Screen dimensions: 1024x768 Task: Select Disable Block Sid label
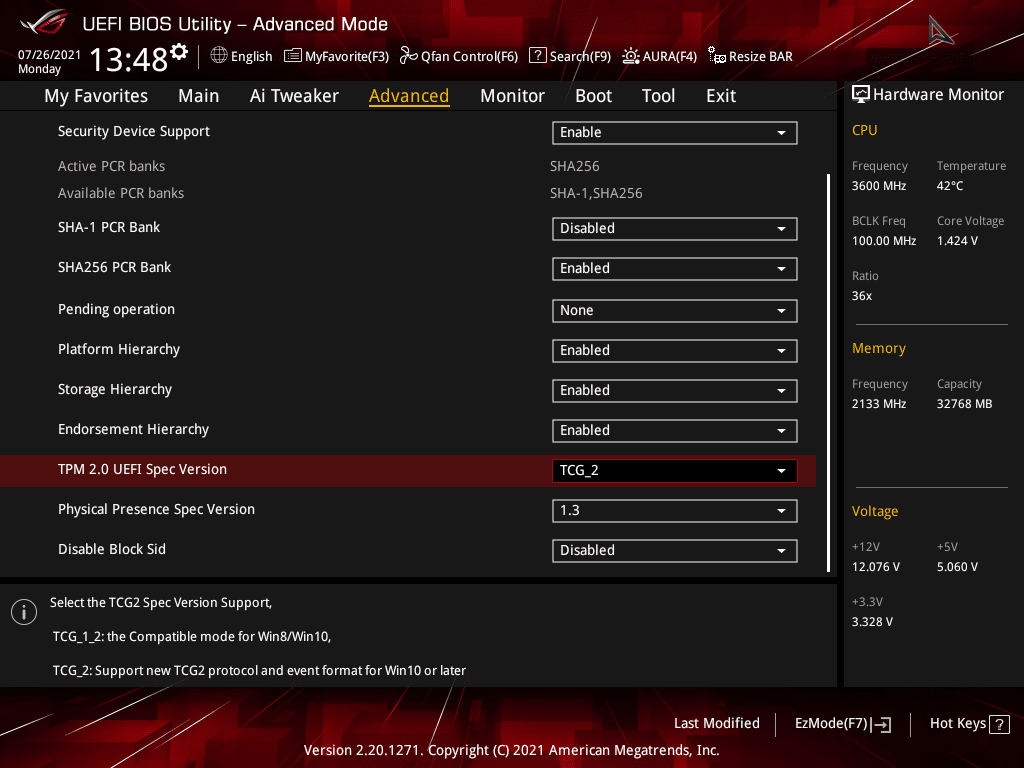(112, 549)
